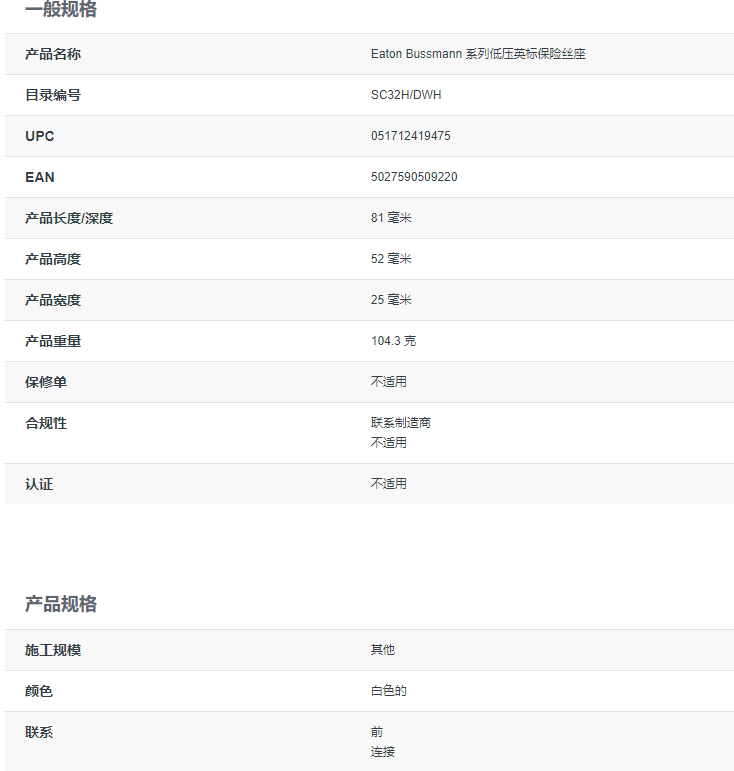Select 不适用 under 联系制造商 in 合规性 row
This screenshot has height=771, width=734.
pyautogui.click(x=388, y=443)
